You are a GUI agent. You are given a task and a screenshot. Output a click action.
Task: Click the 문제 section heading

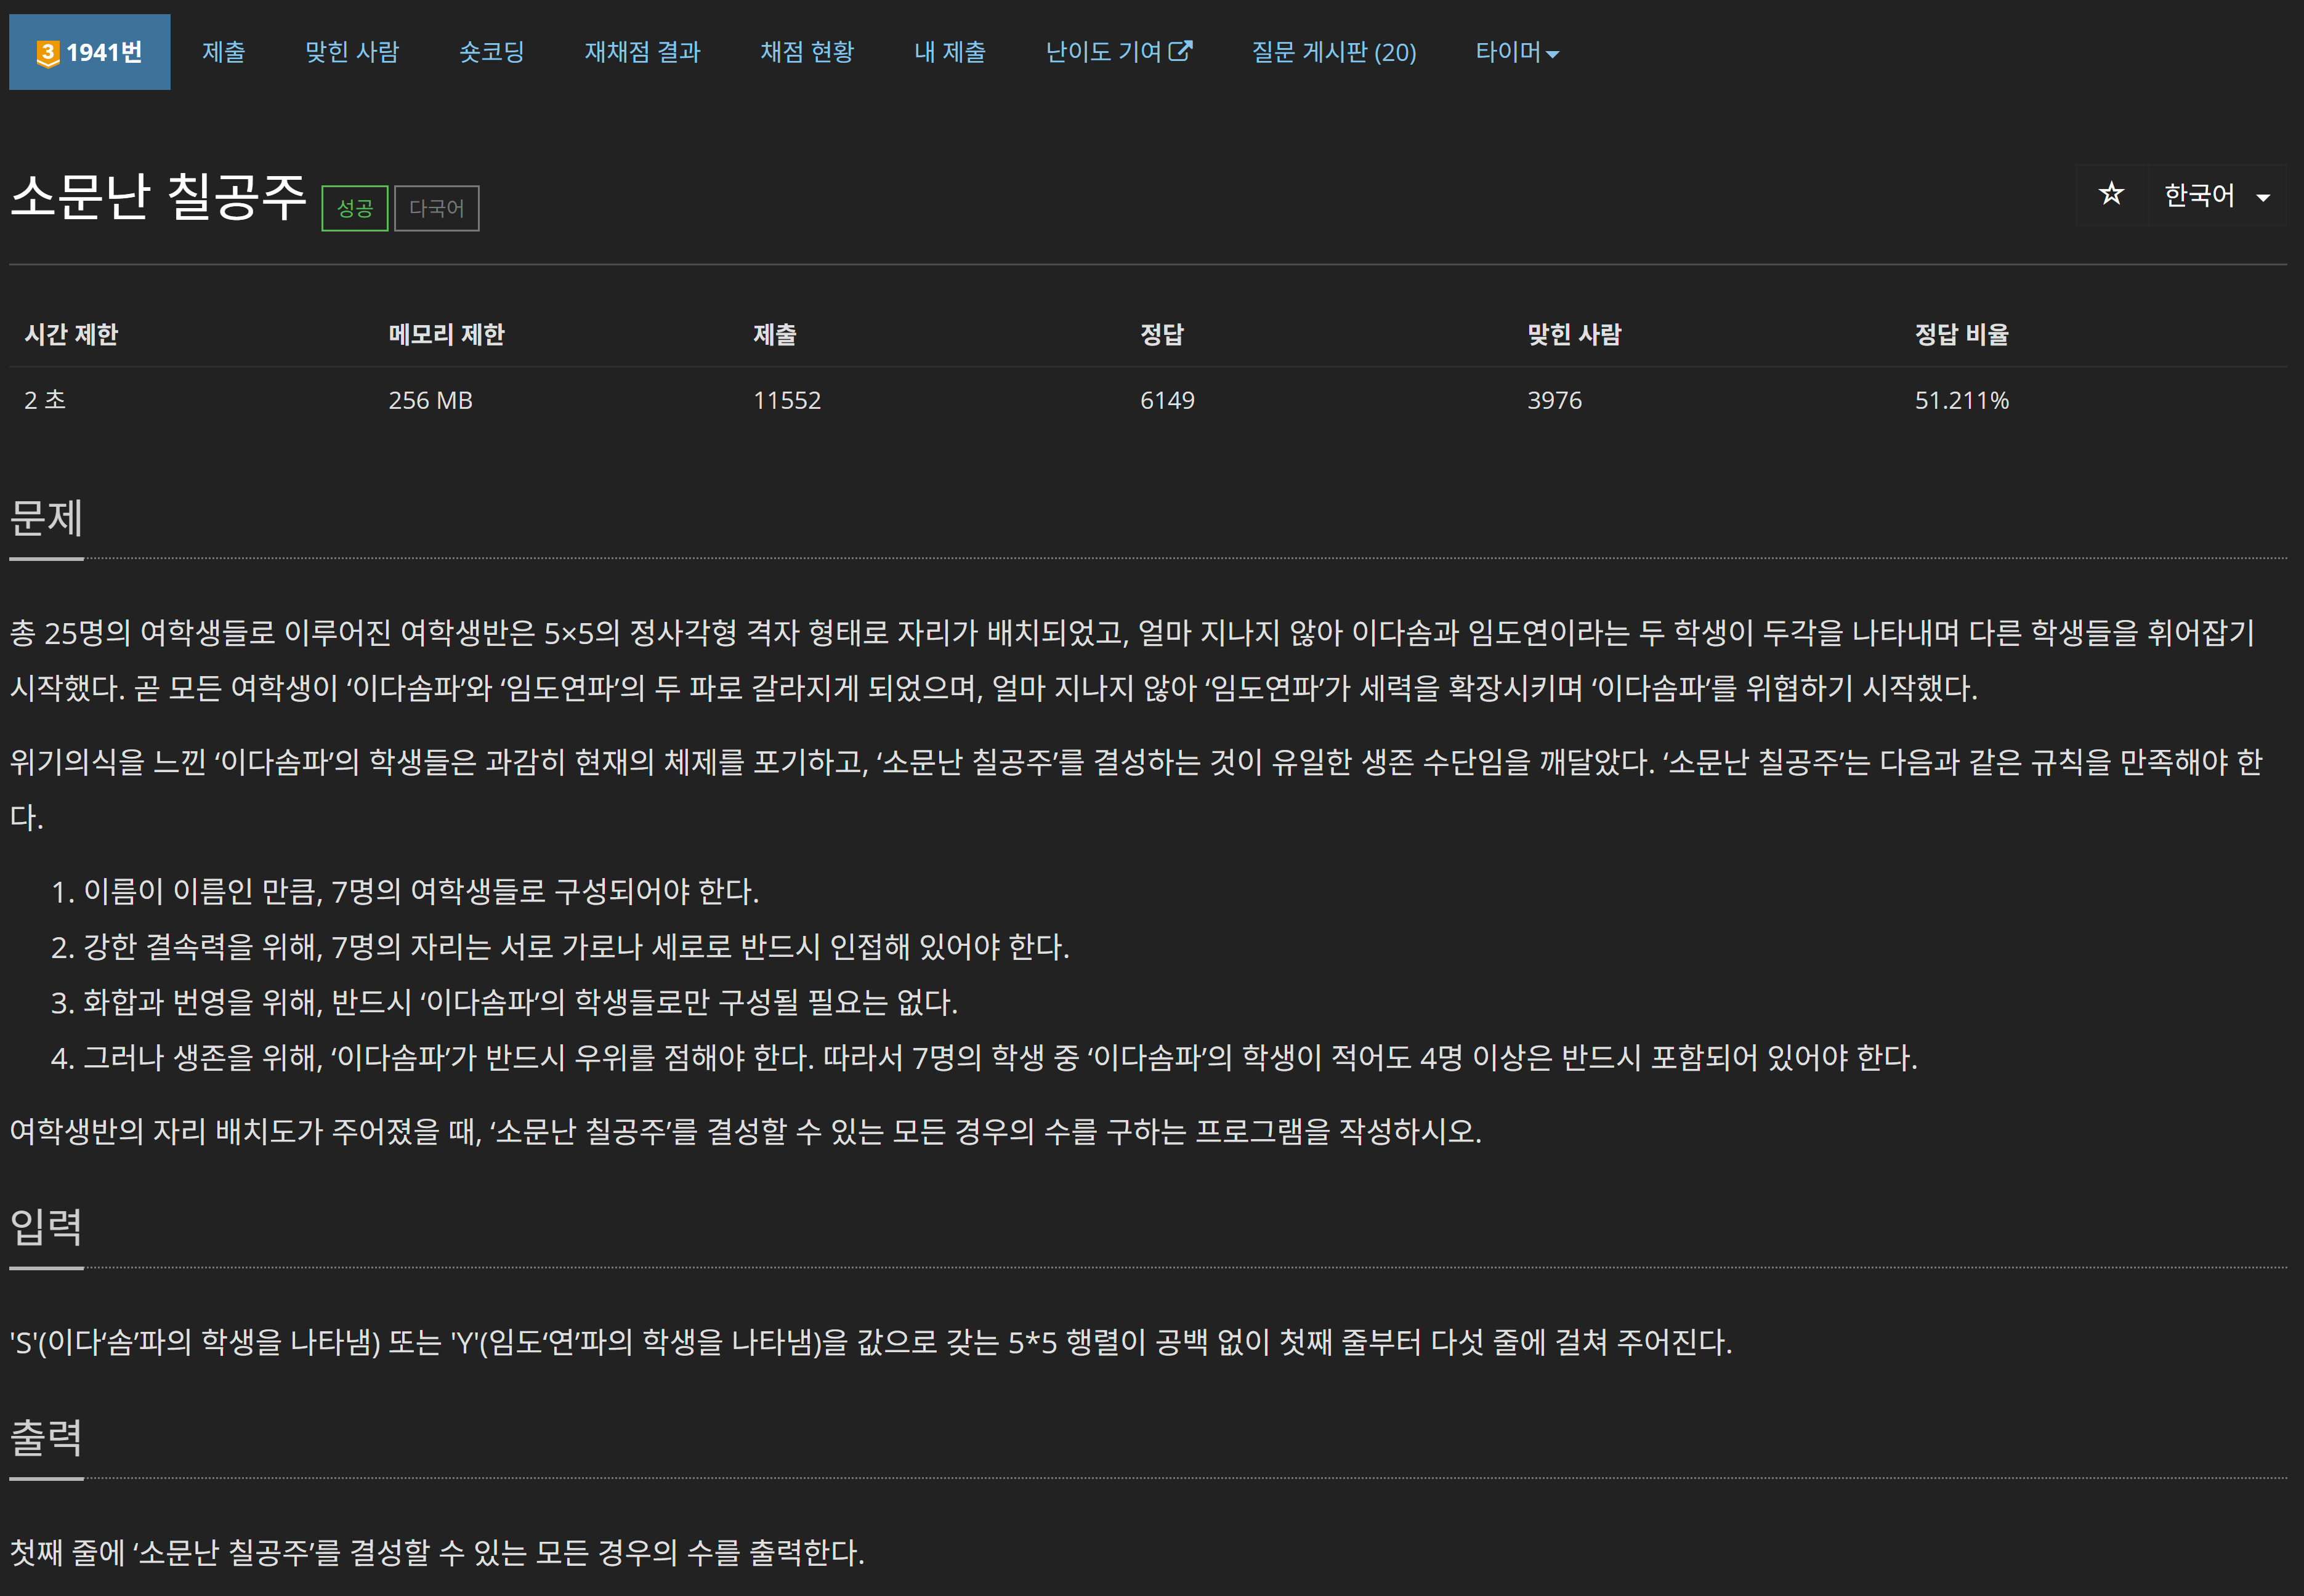click(46, 518)
